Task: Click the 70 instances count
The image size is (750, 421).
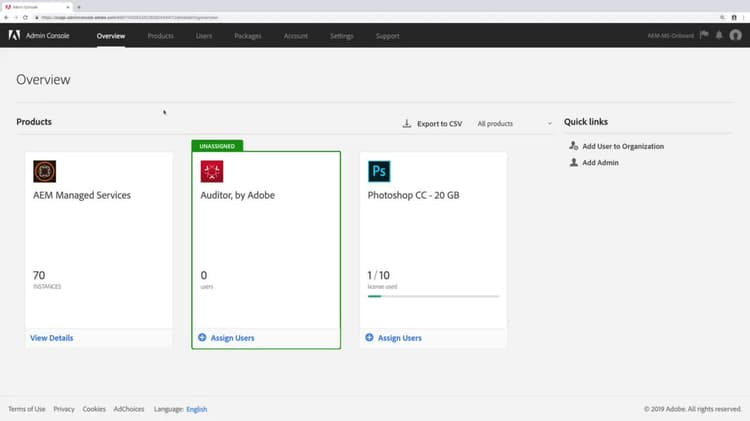Action: click(39, 275)
